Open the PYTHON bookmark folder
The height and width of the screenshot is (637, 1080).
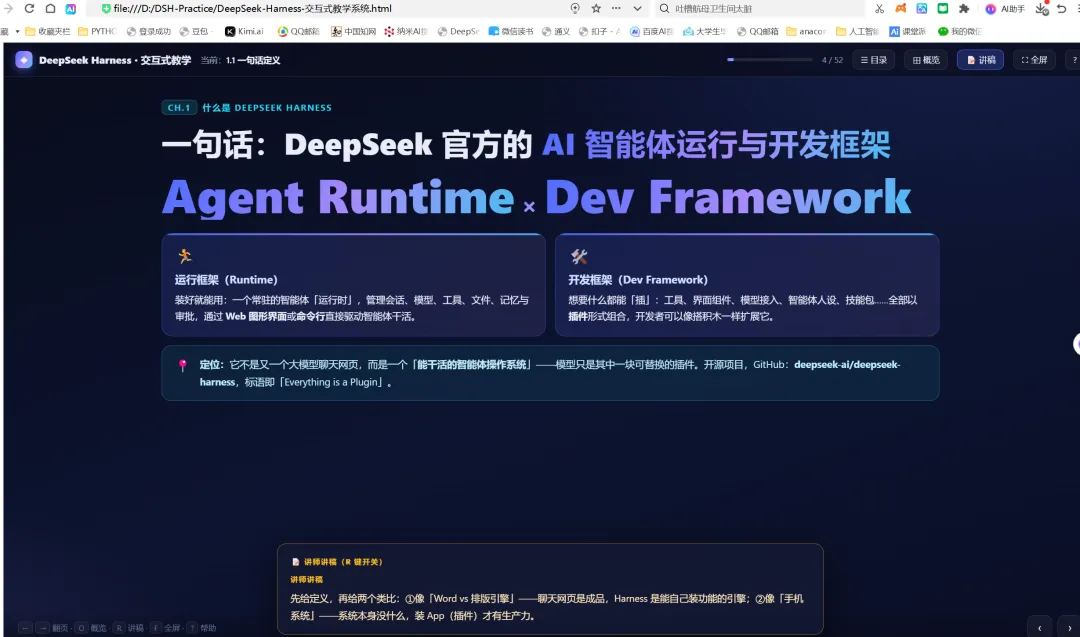97,31
